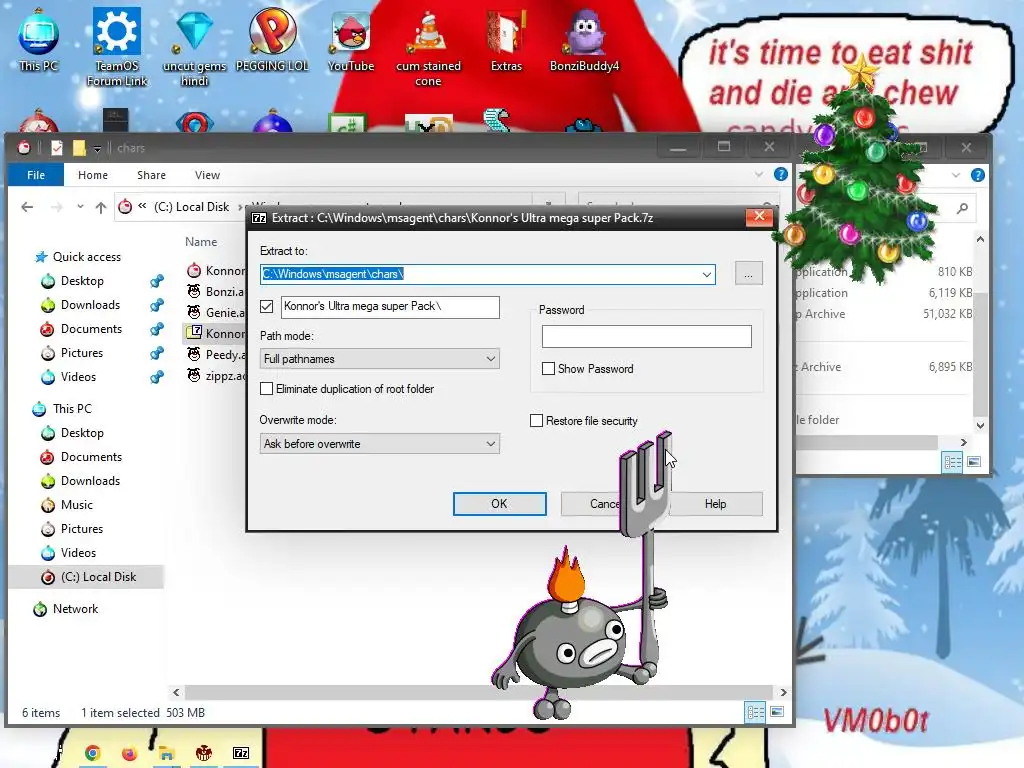Click help icon in rear window
This screenshot has width=1024, height=768.
coord(978,174)
